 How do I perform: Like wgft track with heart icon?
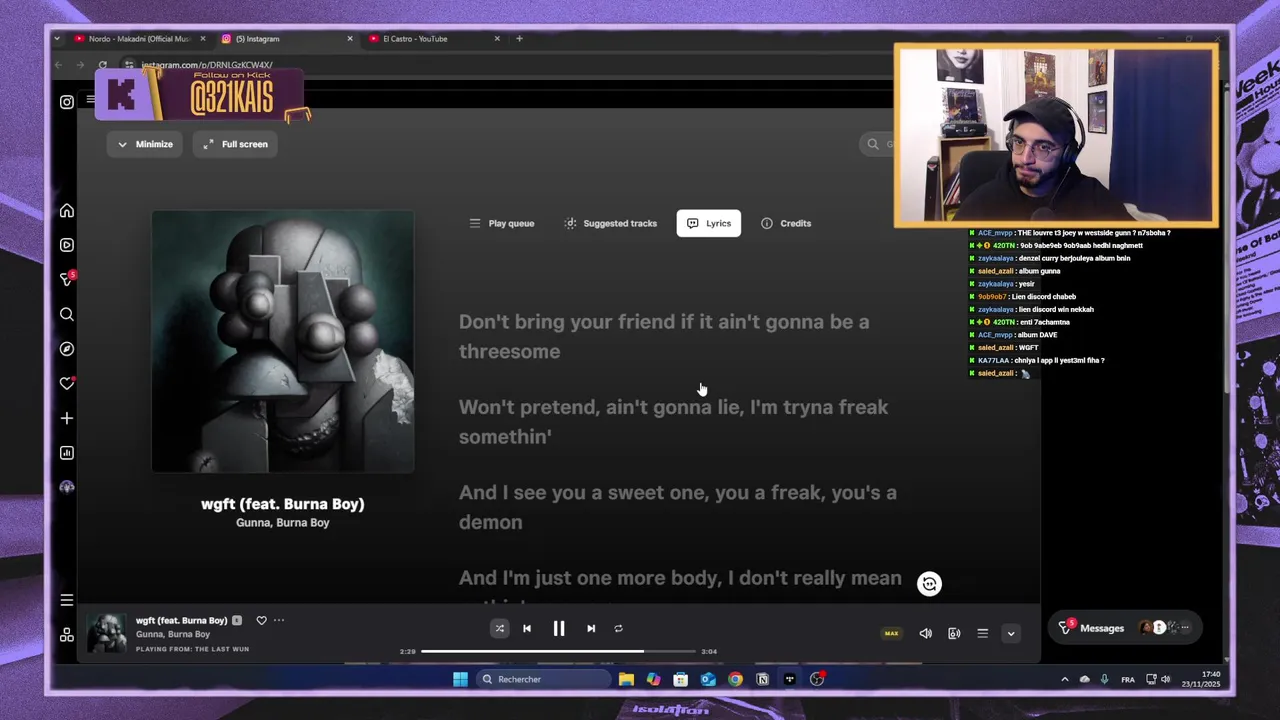(x=261, y=620)
